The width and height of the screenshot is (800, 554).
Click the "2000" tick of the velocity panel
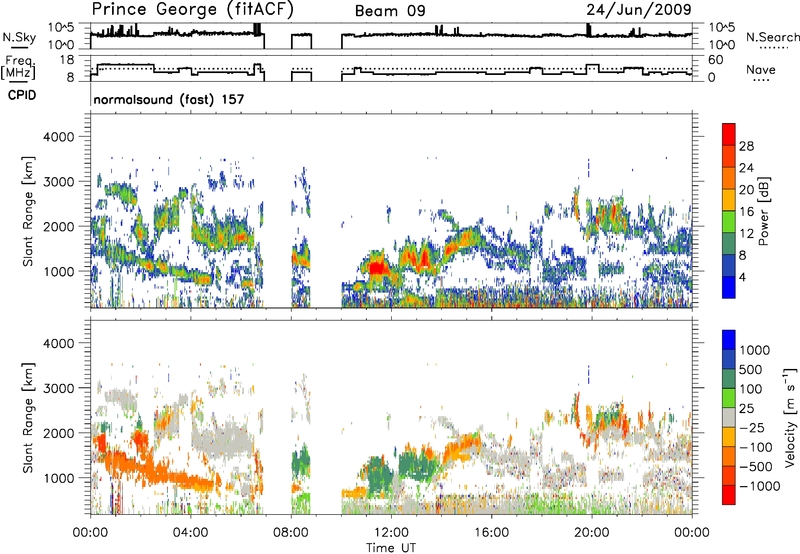pyautogui.click(x=58, y=433)
